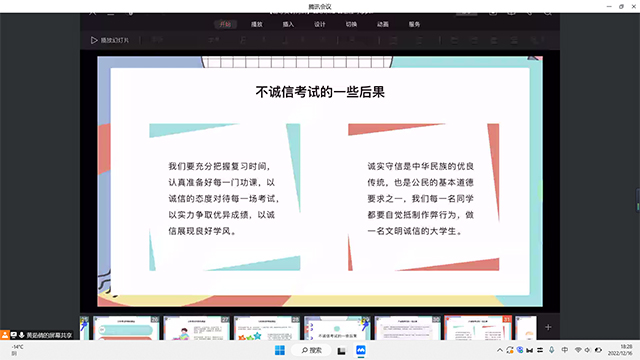This screenshot has width=640, height=360.
Task: Click the taskbar 搜索 search box
Action: click(x=311, y=350)
